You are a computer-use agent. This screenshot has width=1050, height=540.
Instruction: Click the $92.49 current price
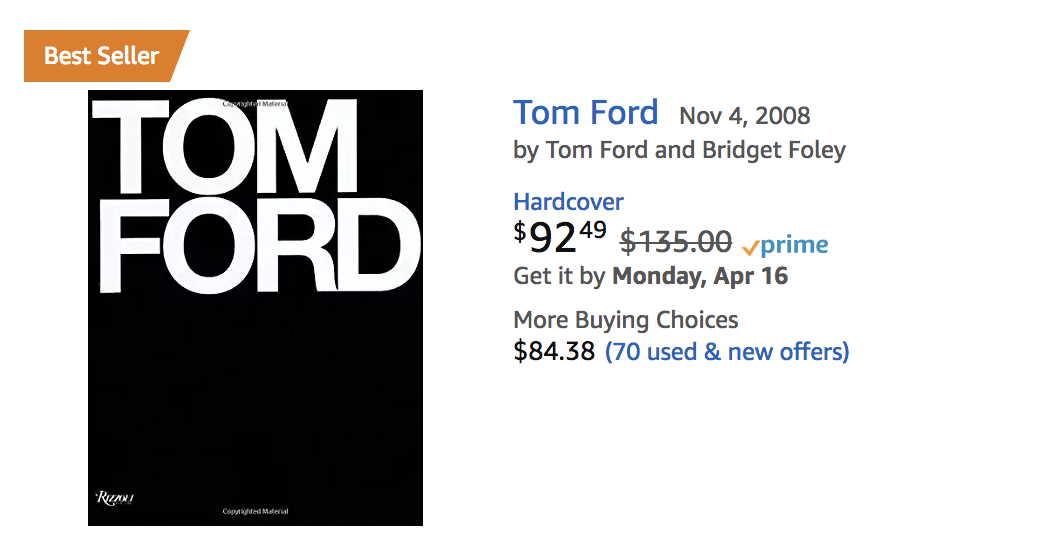(560, 237)
